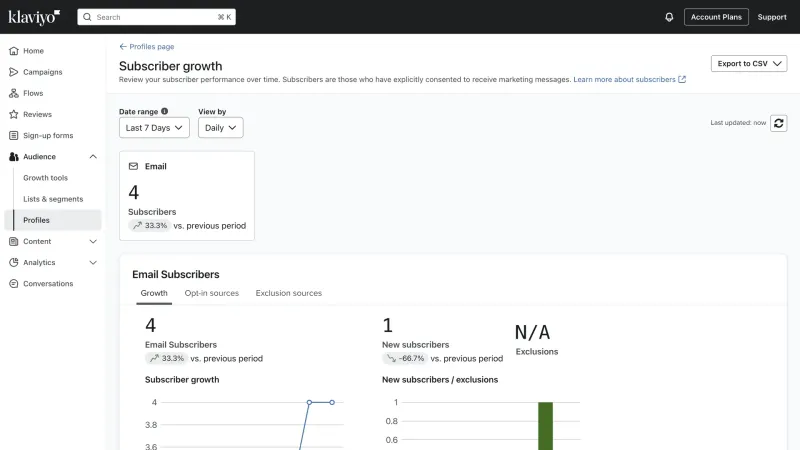Click the New subscribers / exclusions chart title
The width and height of the screenshot is (800, 450).
440,380
